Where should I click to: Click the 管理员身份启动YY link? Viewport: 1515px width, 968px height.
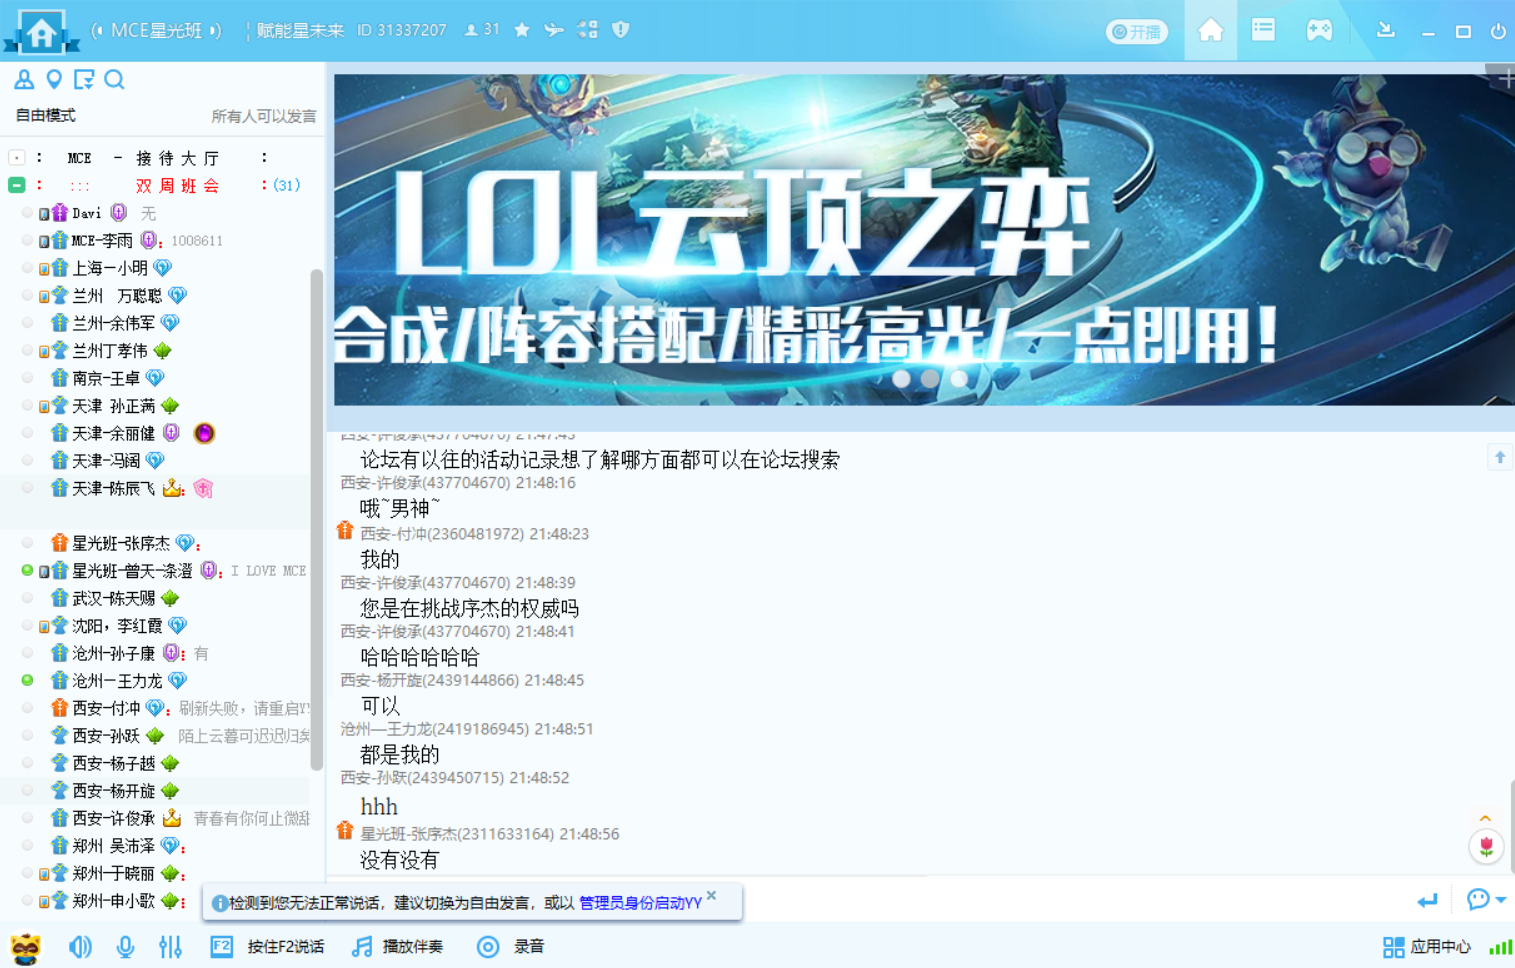pos(640,903)
